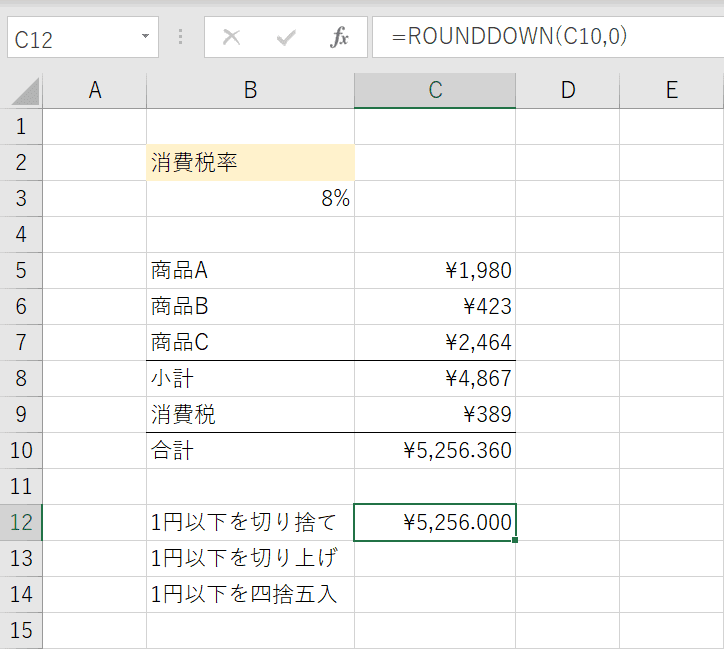Select column B header
This screenshot has height=649, width=724.
(x=250, y=90)
